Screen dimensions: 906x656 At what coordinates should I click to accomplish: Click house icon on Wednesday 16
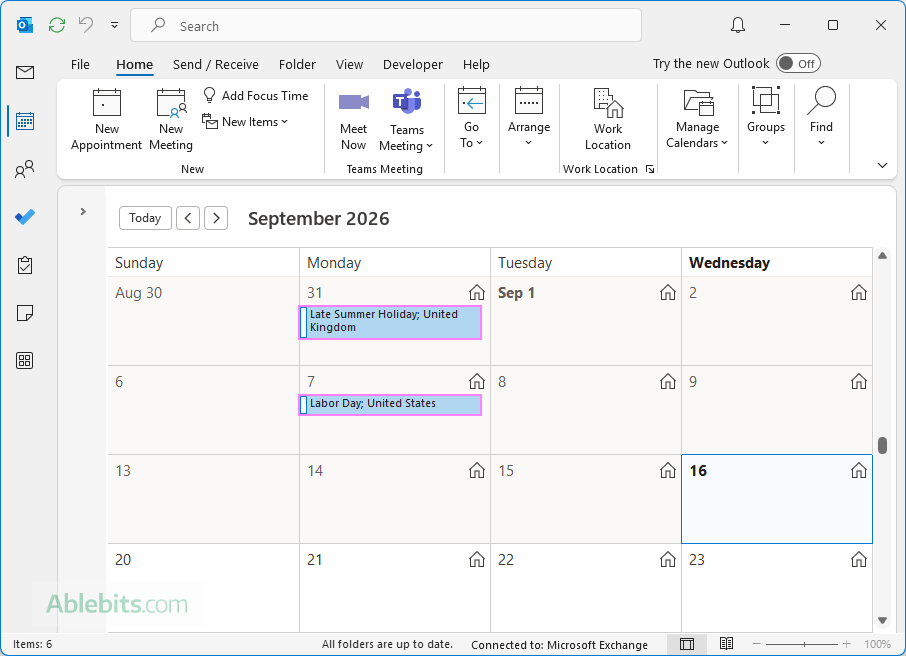coord(859,470)
